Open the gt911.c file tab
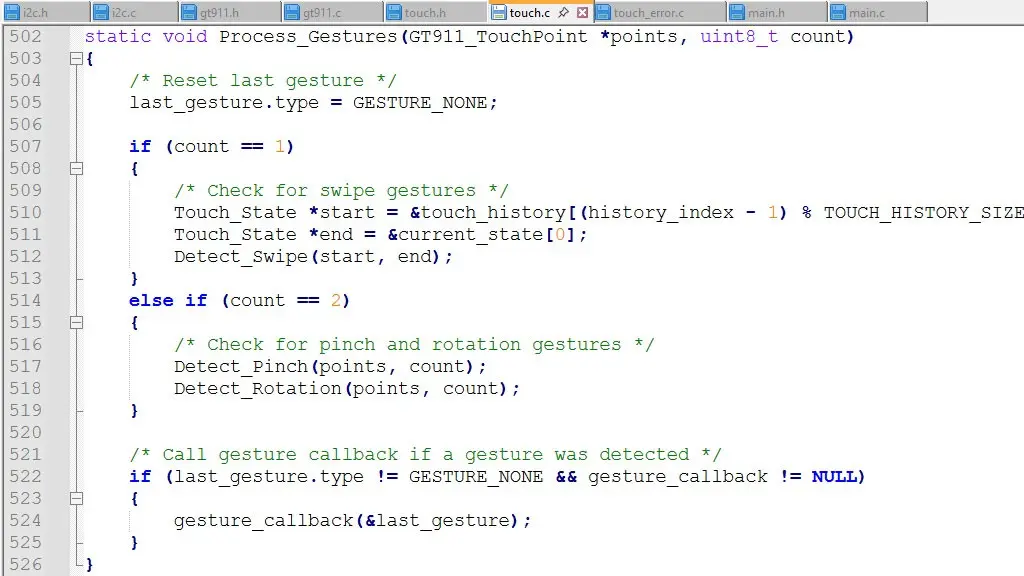Viewport: 1024px width, 576px height. tap(320, 13)
